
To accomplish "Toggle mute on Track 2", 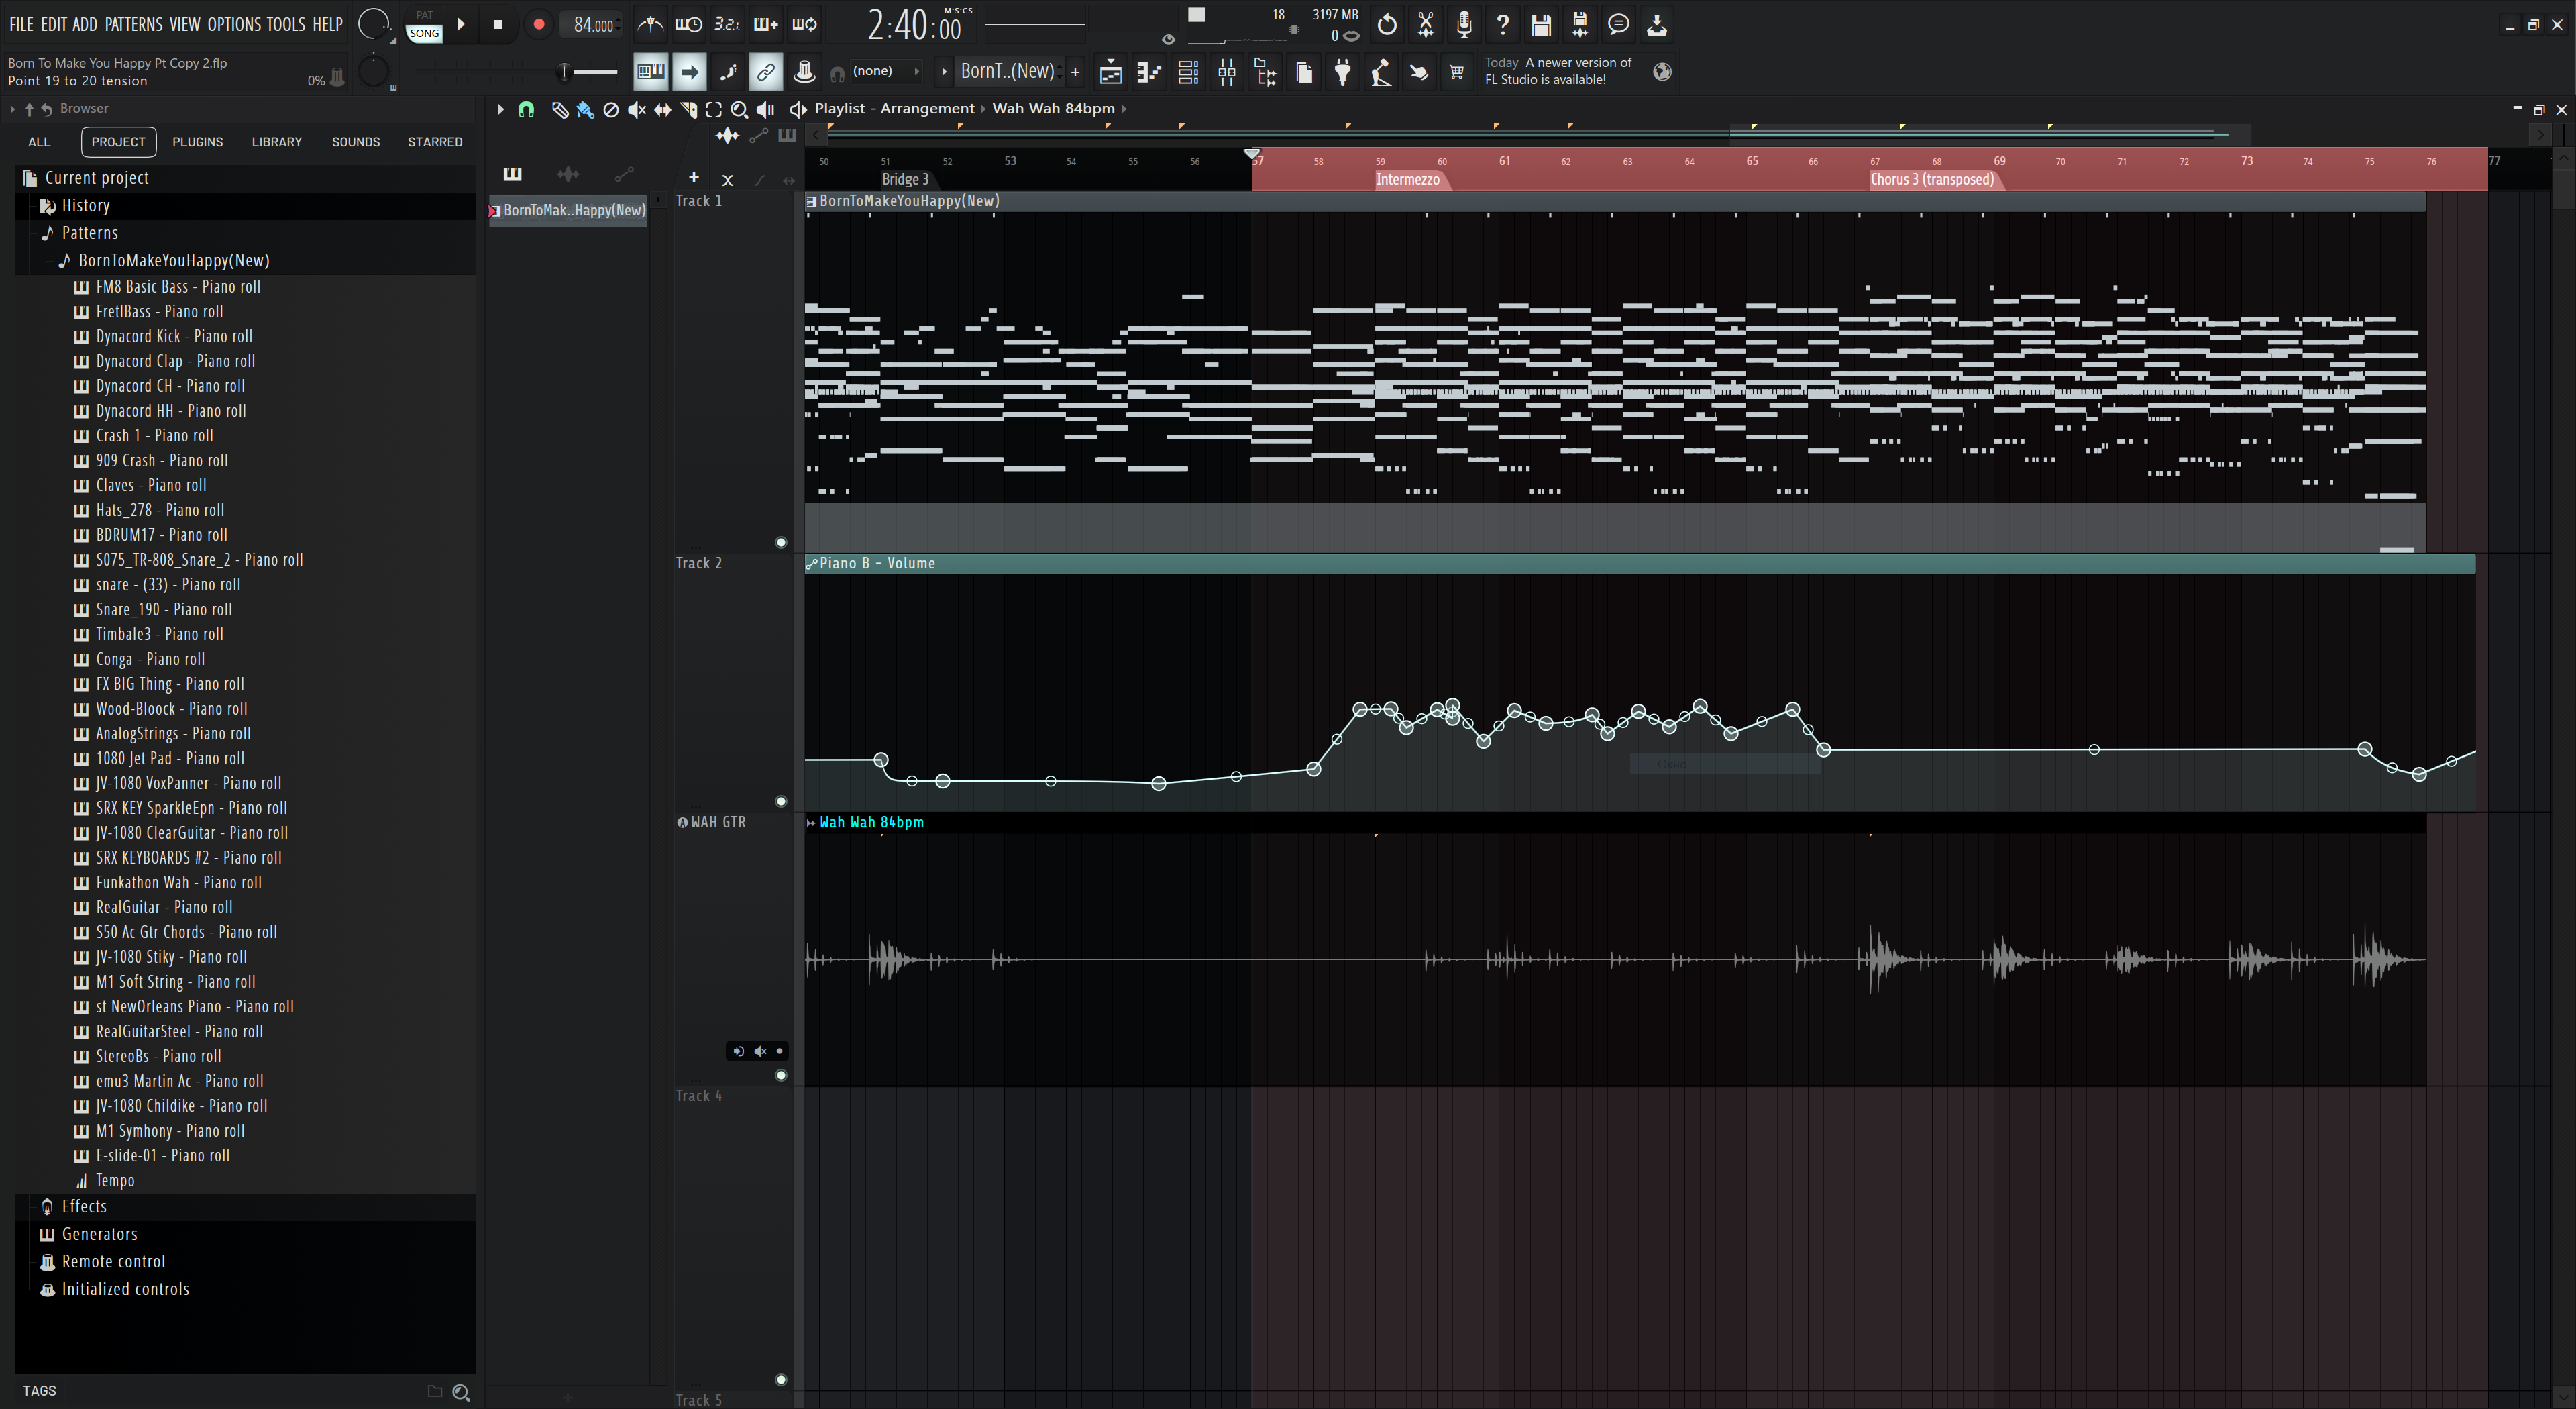I will pos(781,801).
